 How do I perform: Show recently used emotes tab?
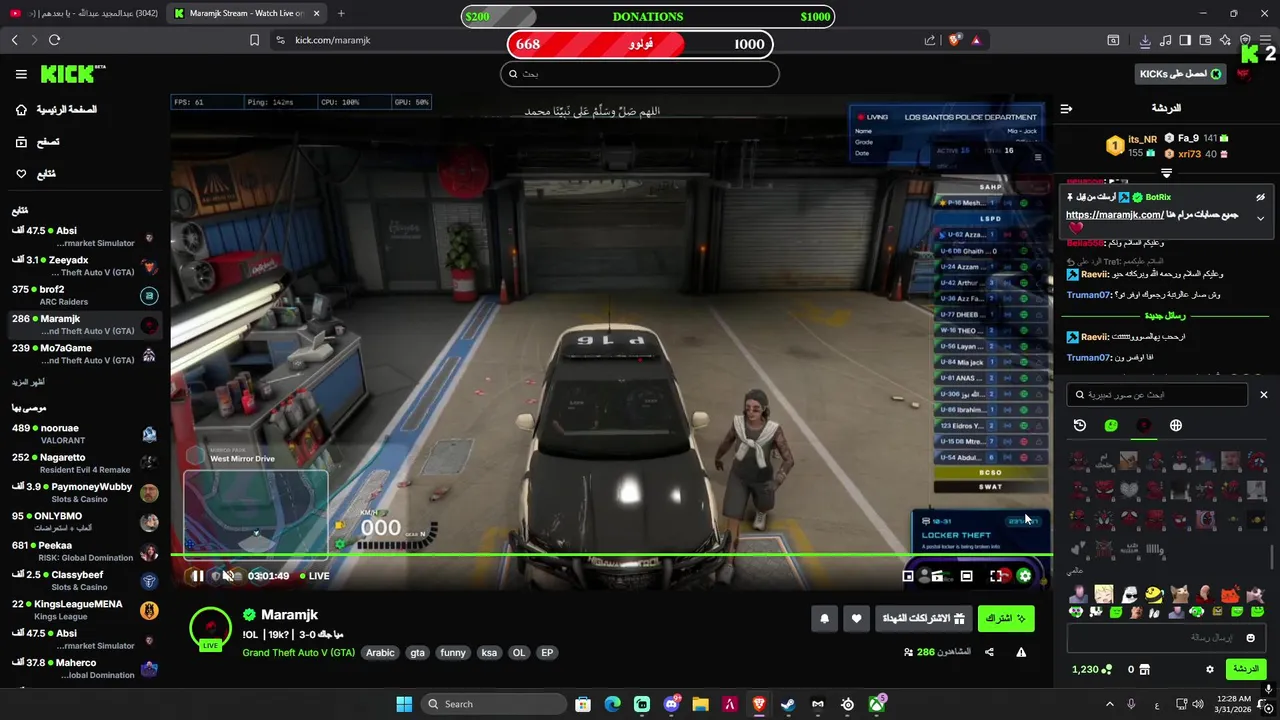coord(1080,425)
